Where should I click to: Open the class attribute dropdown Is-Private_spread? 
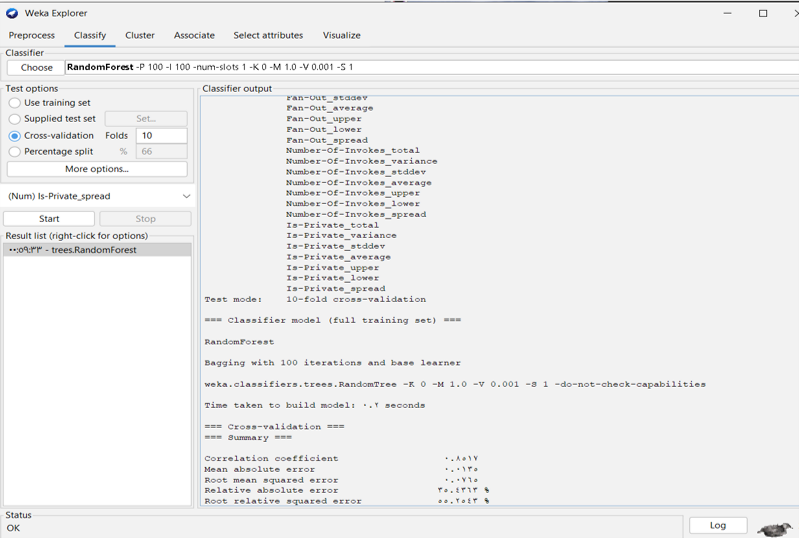tap(98, 196)
